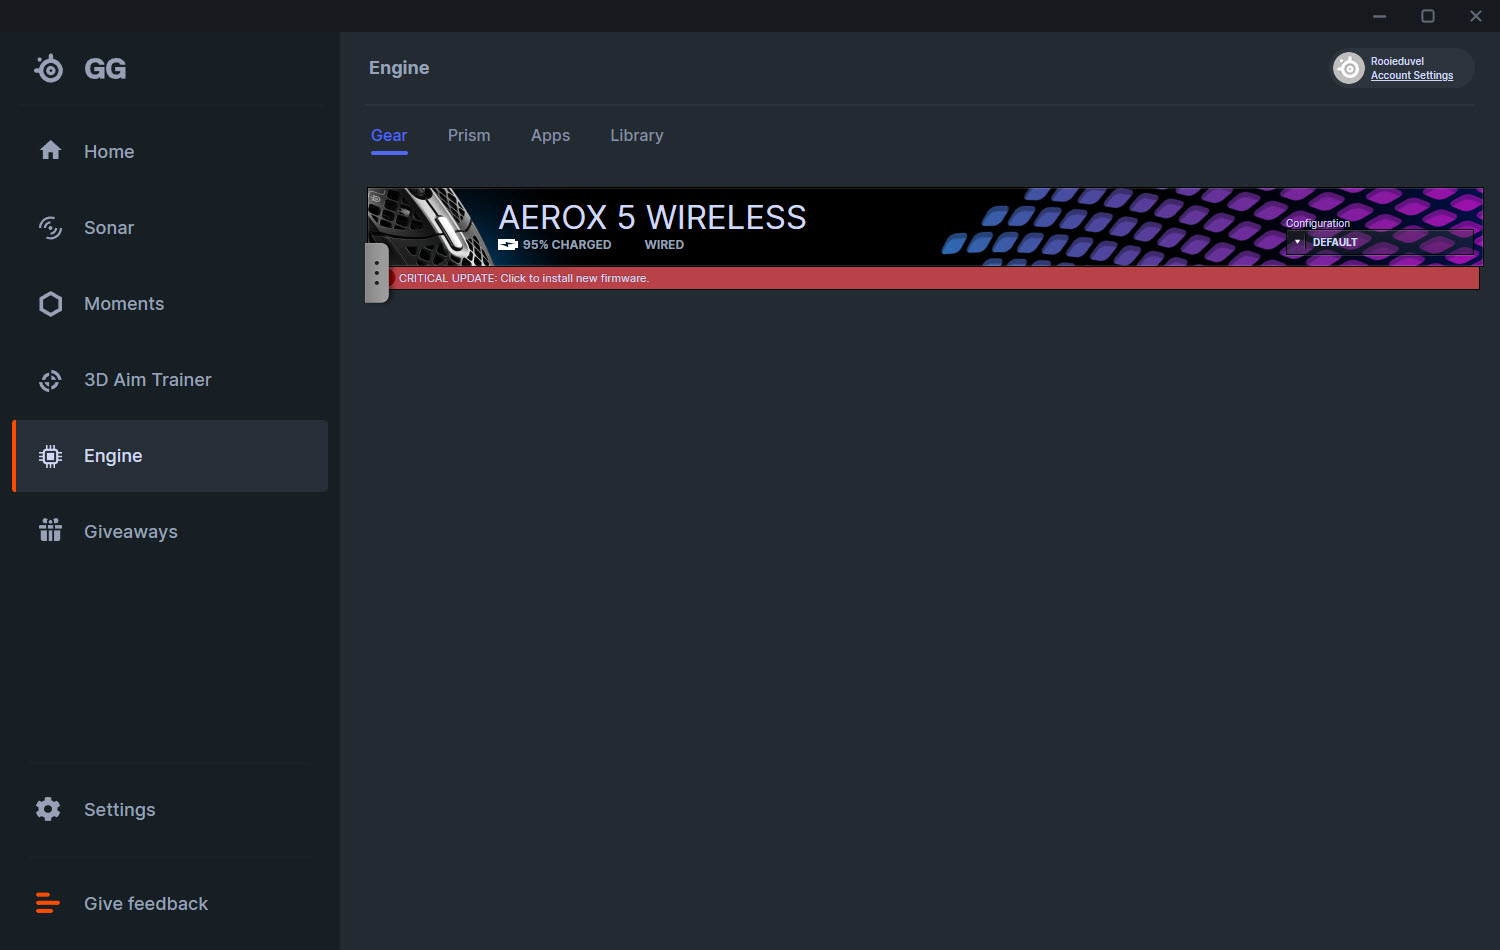The height and width of the screenshot is (950, 1500).
Task: Click the Rooieduvel account avatar
Action: 1349,68
